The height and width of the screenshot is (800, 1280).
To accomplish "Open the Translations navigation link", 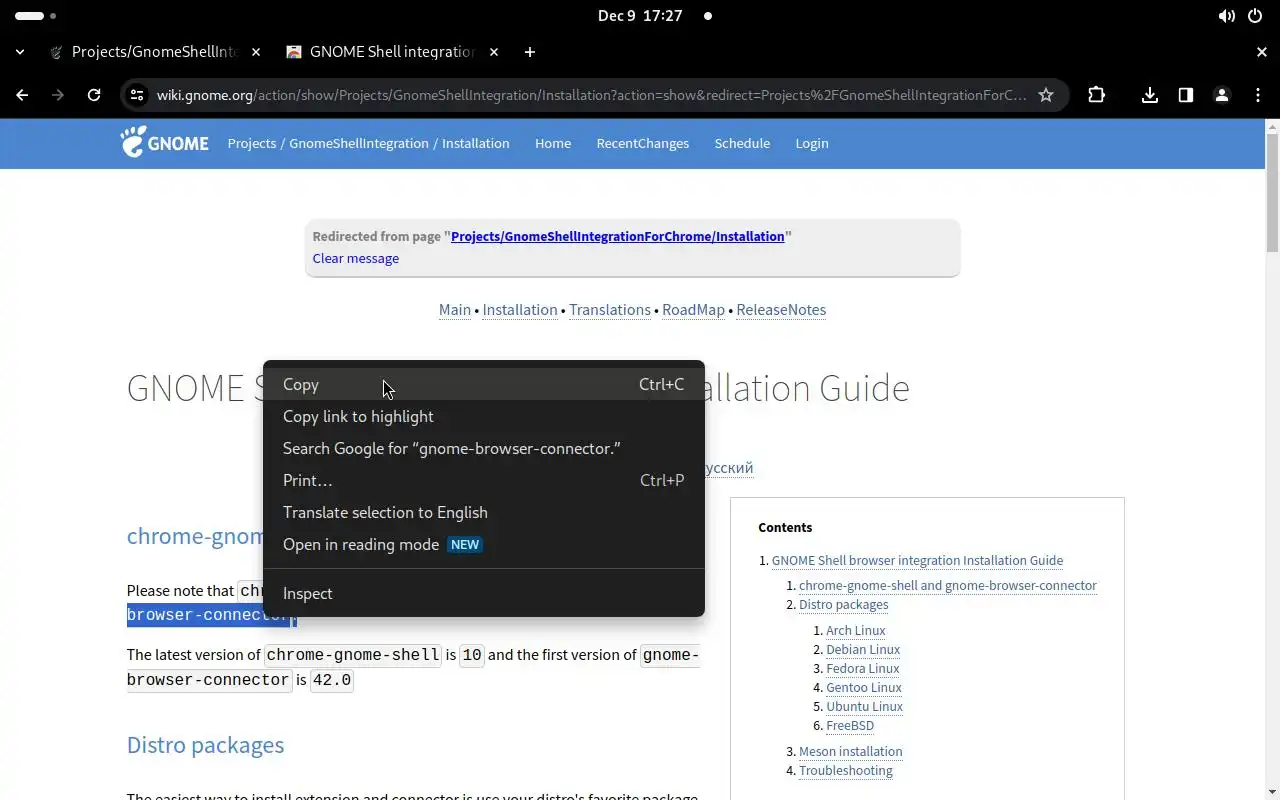I will [610, 310].
